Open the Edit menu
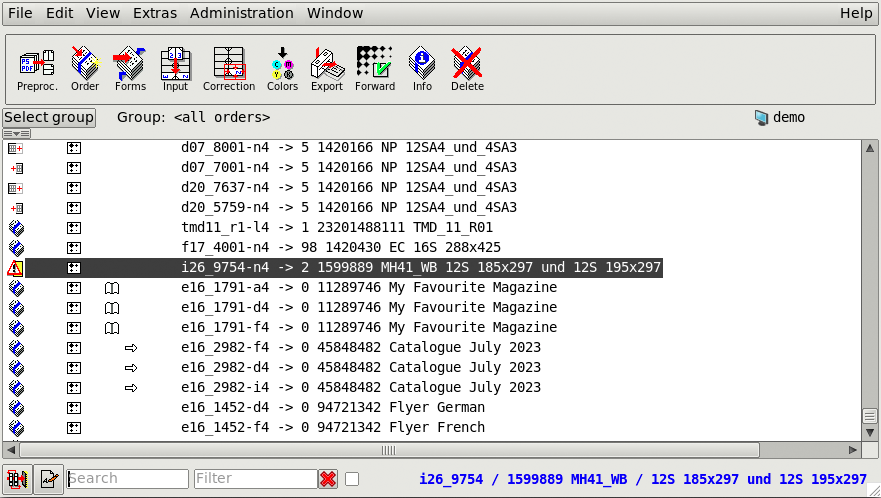This screenshot has height=498, width=881. pyautogui.click(x=60, y=13)
